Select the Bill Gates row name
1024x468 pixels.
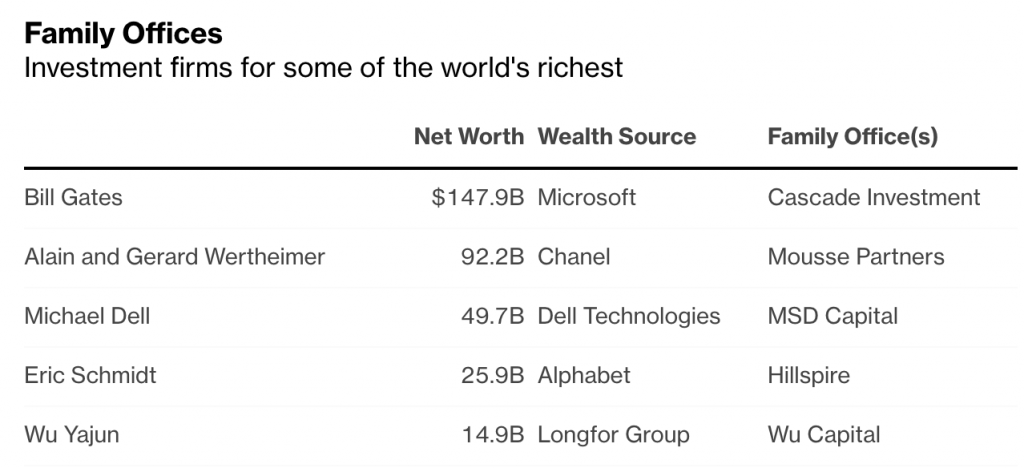click(x=73, y=198)
